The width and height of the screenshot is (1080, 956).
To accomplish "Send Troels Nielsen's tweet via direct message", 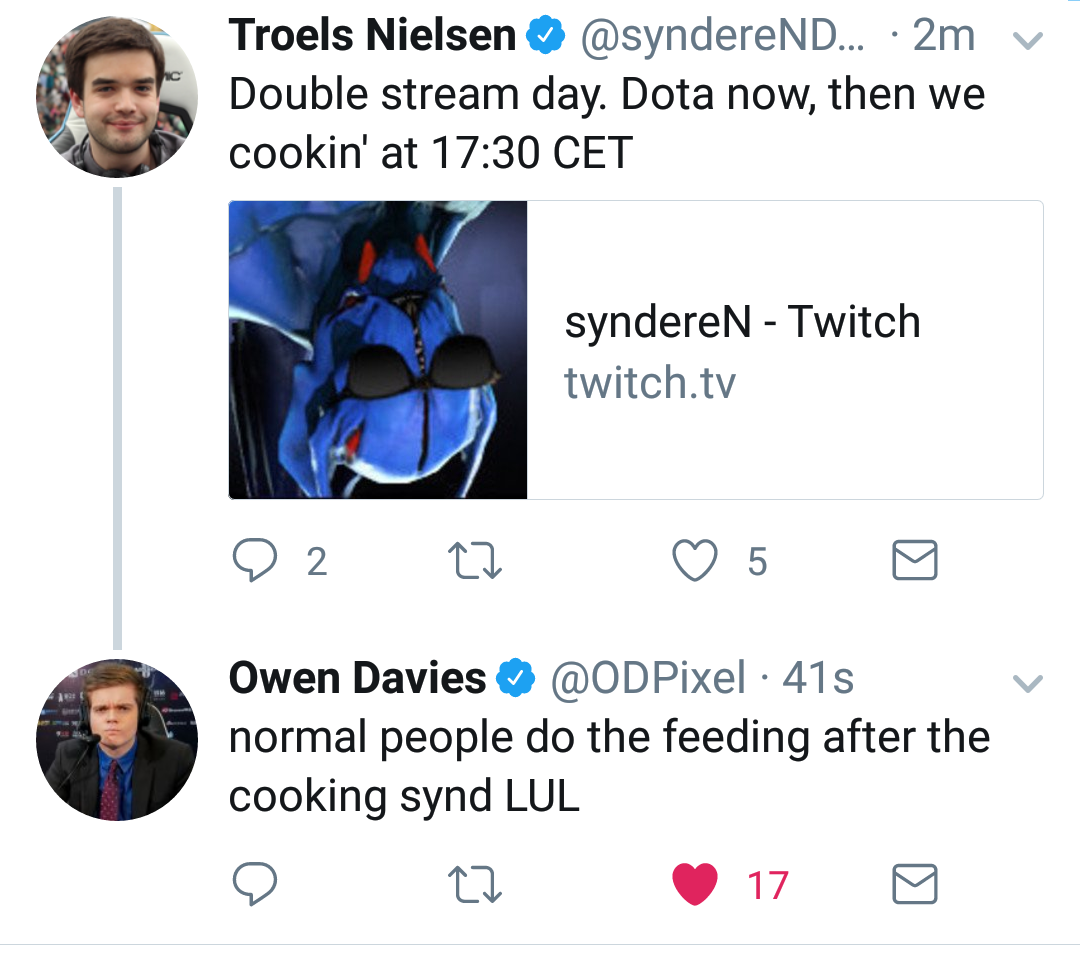I will click(x=914, y=561).
